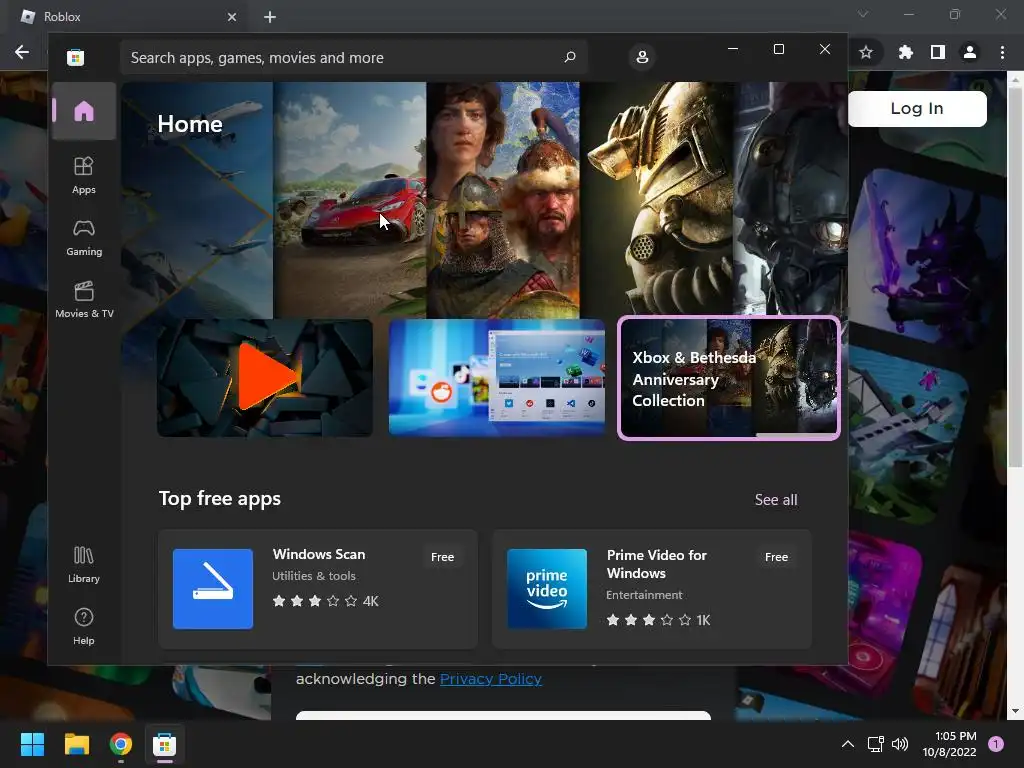
Task: Click the Fallout power armor banner
Action: pos(656,198)
